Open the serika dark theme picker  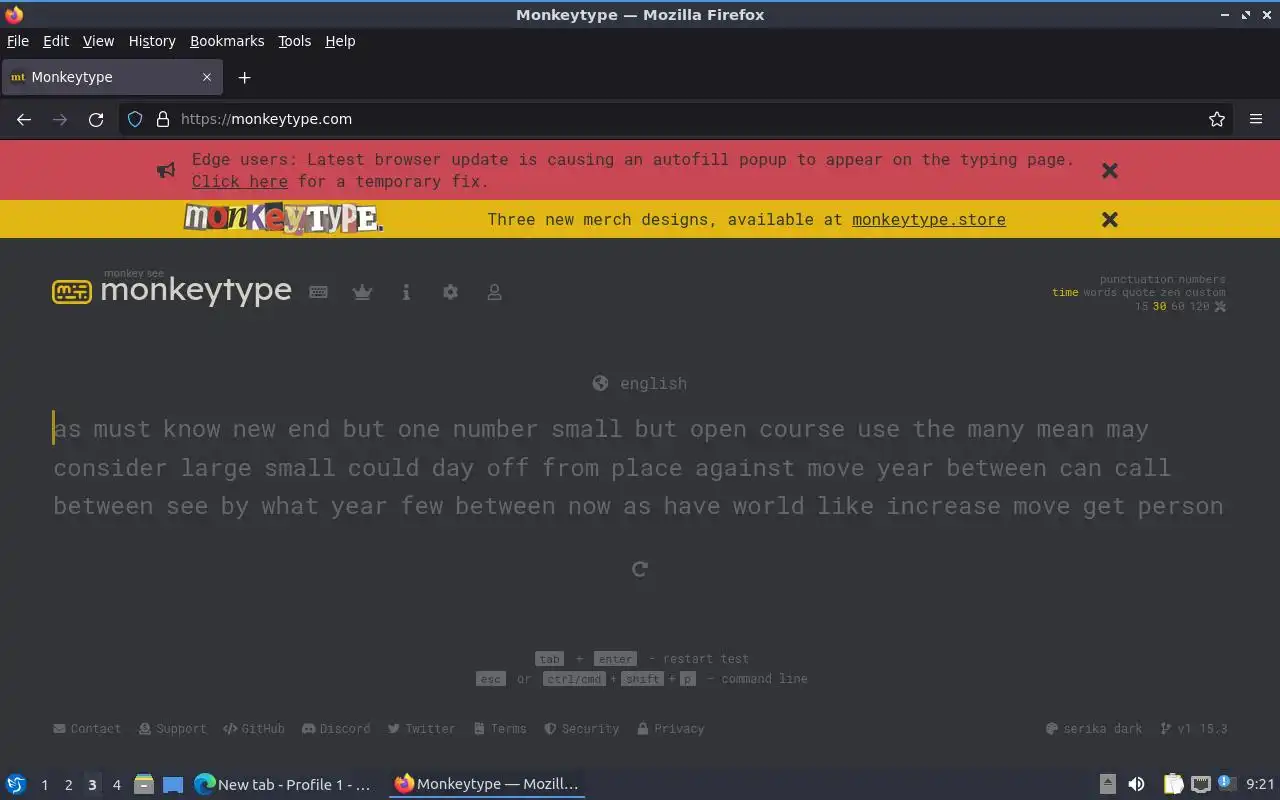(x=1094, y=729)
